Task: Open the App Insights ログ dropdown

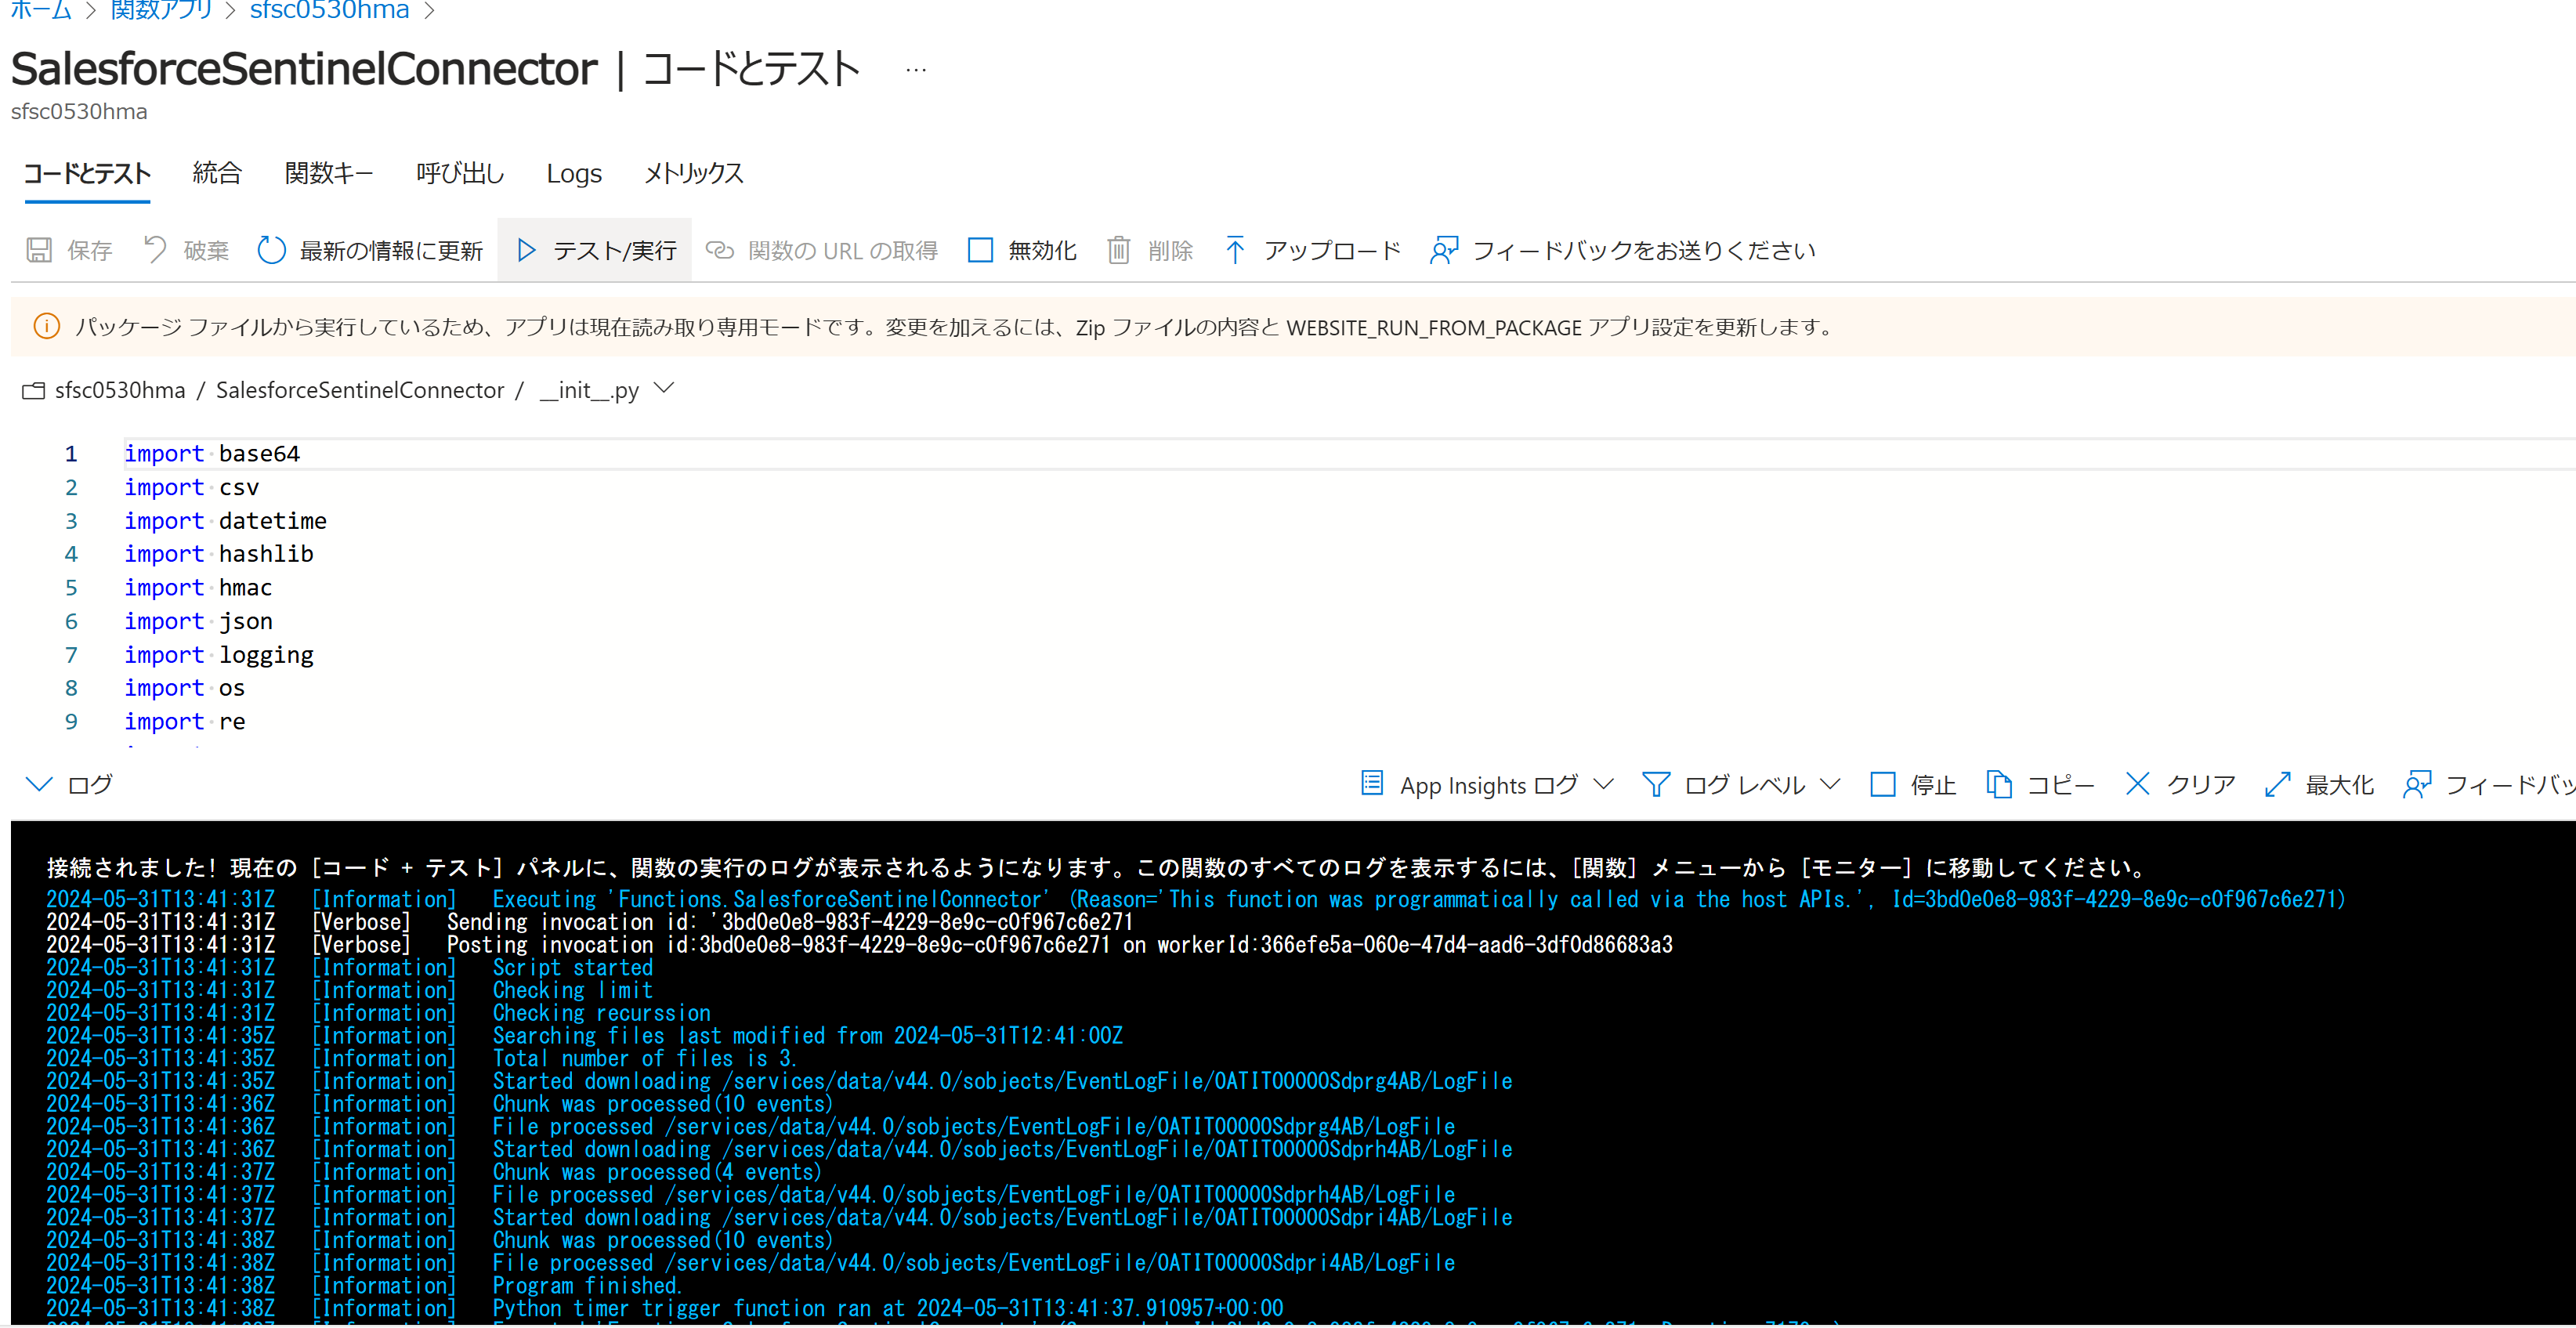Action: coord(1604,785)
